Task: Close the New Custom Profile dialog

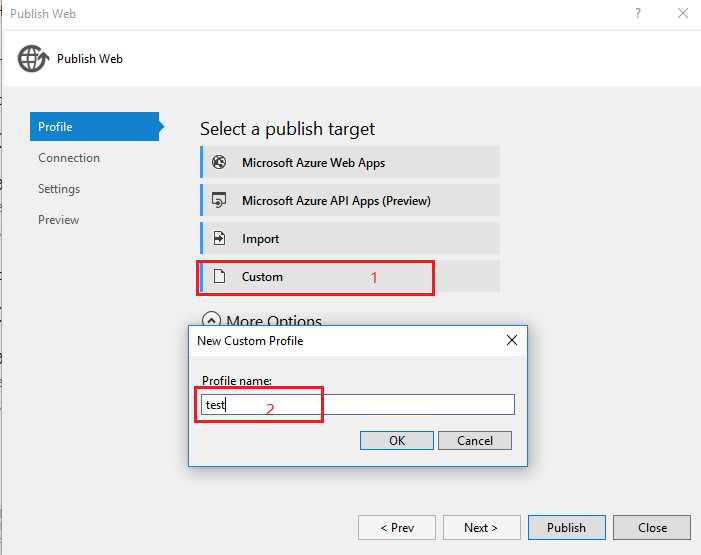Action: pyautogui.click(x=511, y=340)
